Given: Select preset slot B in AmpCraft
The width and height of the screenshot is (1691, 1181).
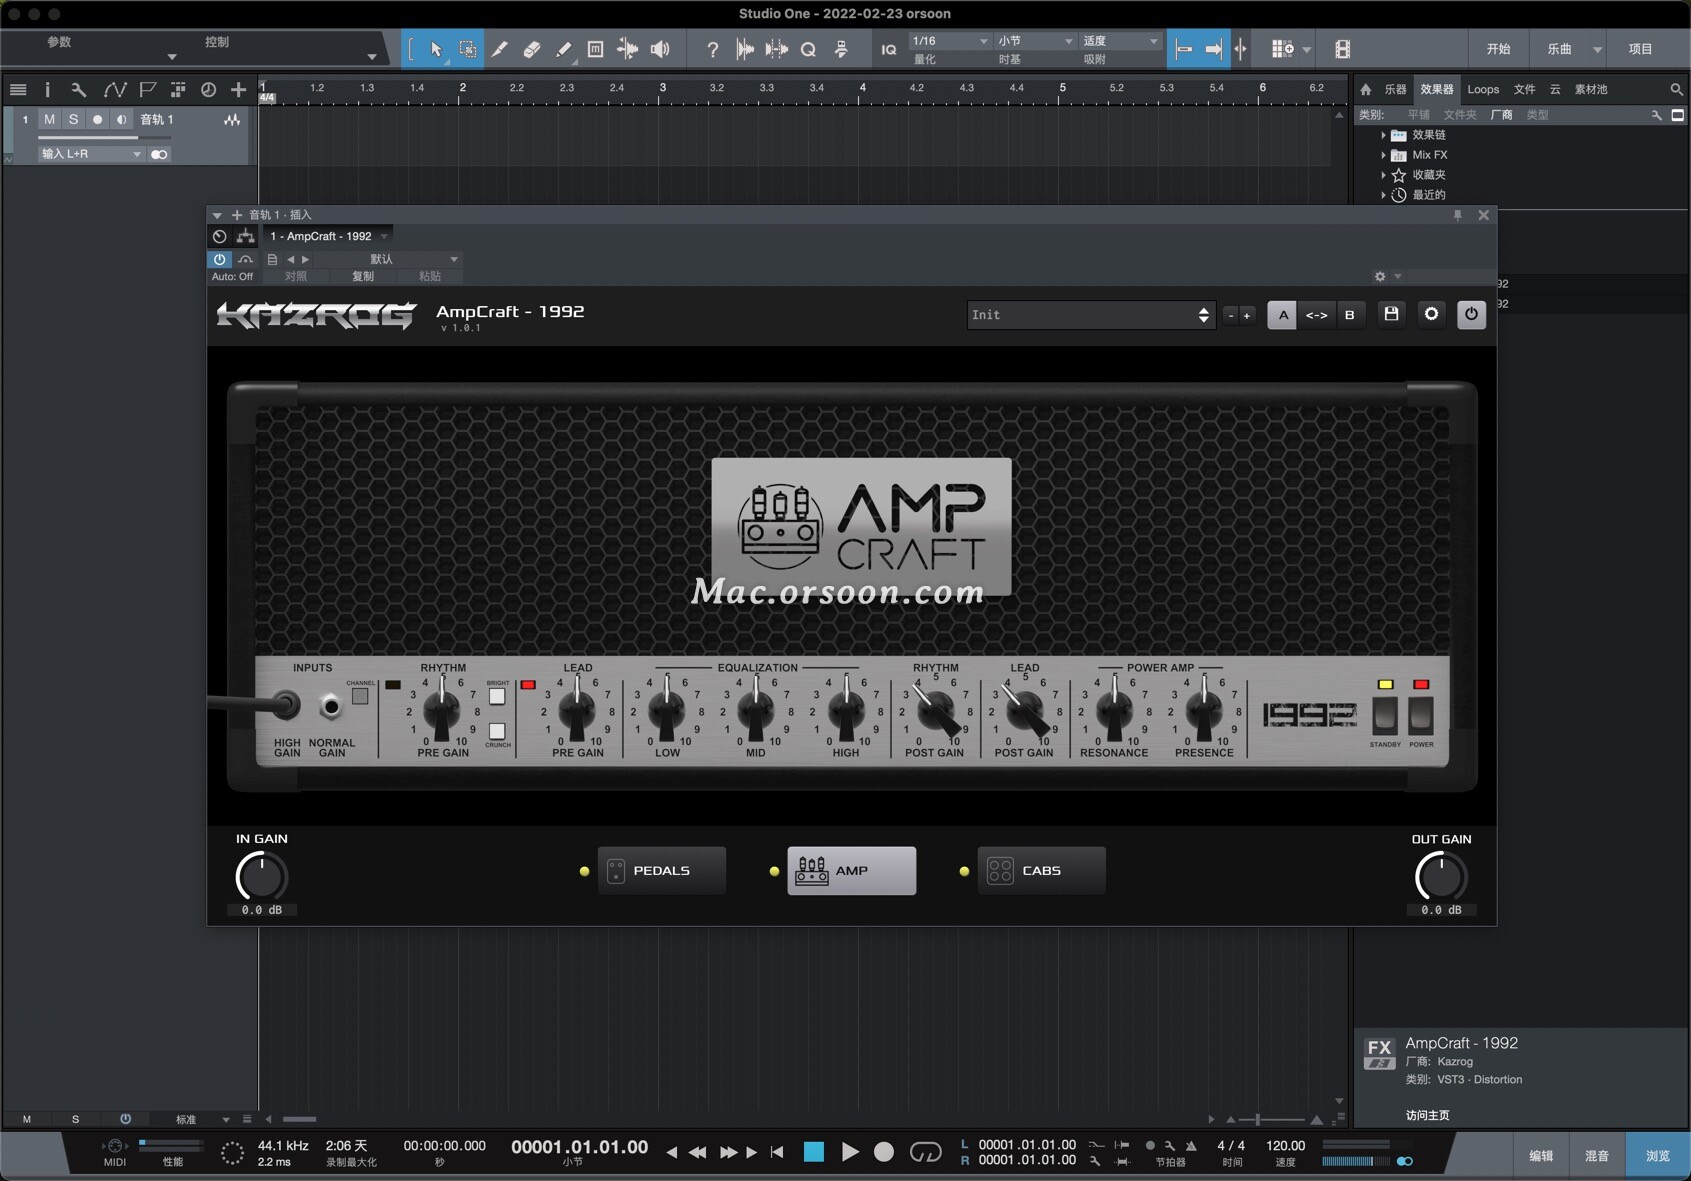Looking at the screenshot, I should coord(1349,315).
